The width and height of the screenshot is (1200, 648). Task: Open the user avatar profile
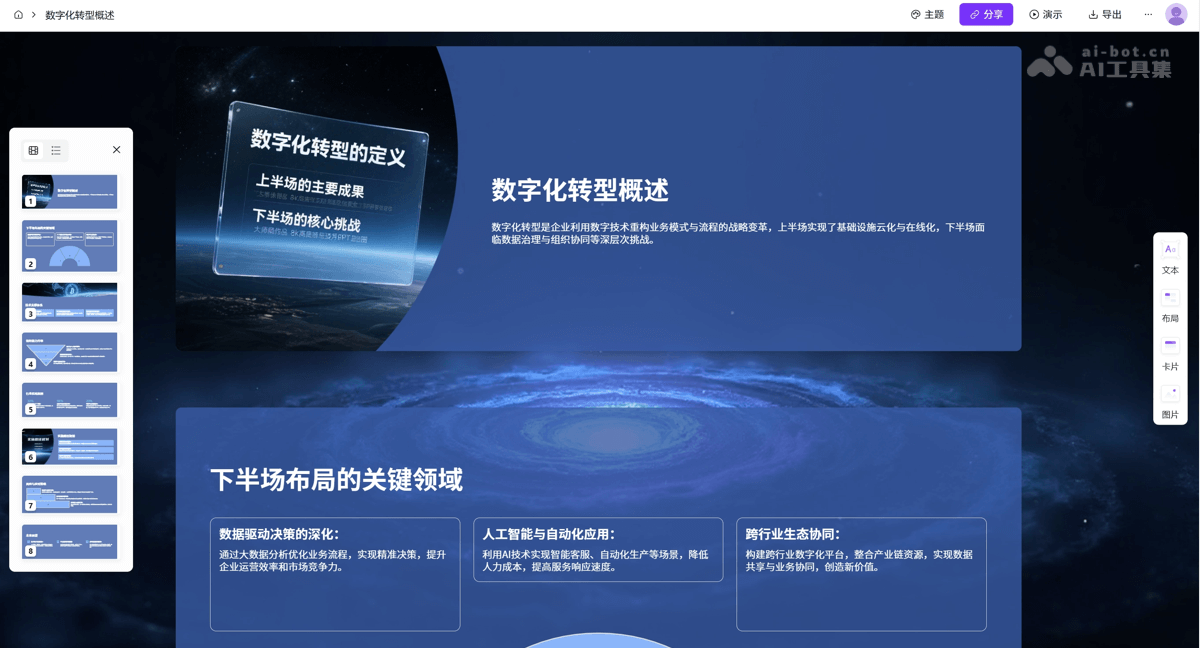(1176, 15)
